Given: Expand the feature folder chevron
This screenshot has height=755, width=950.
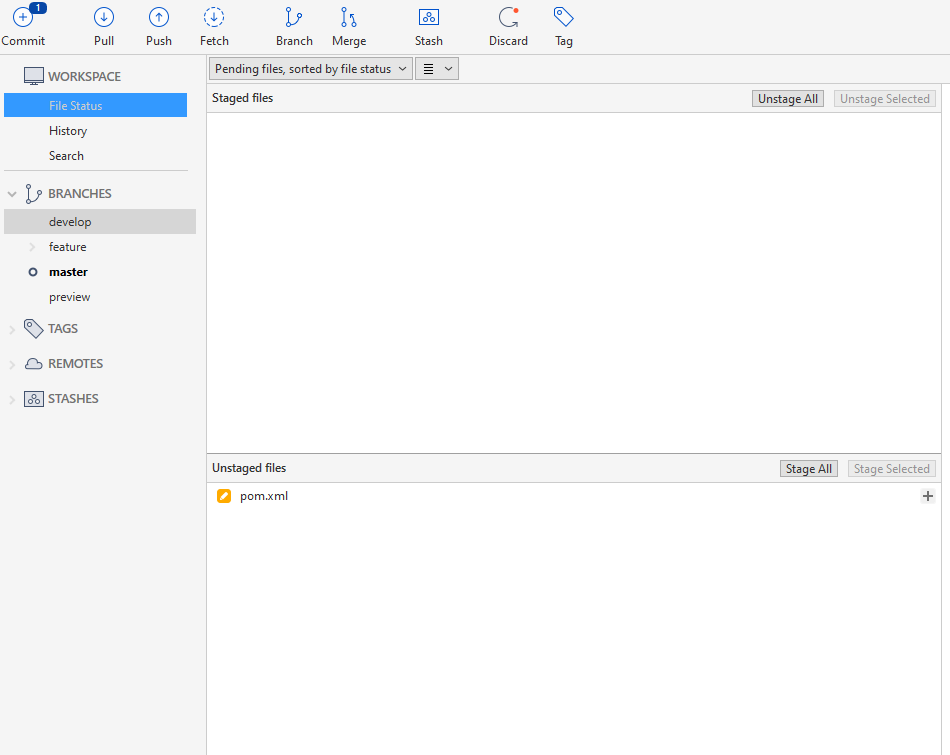Looking at the screenshot, I should pyautogui.click(x=32, y=247).
